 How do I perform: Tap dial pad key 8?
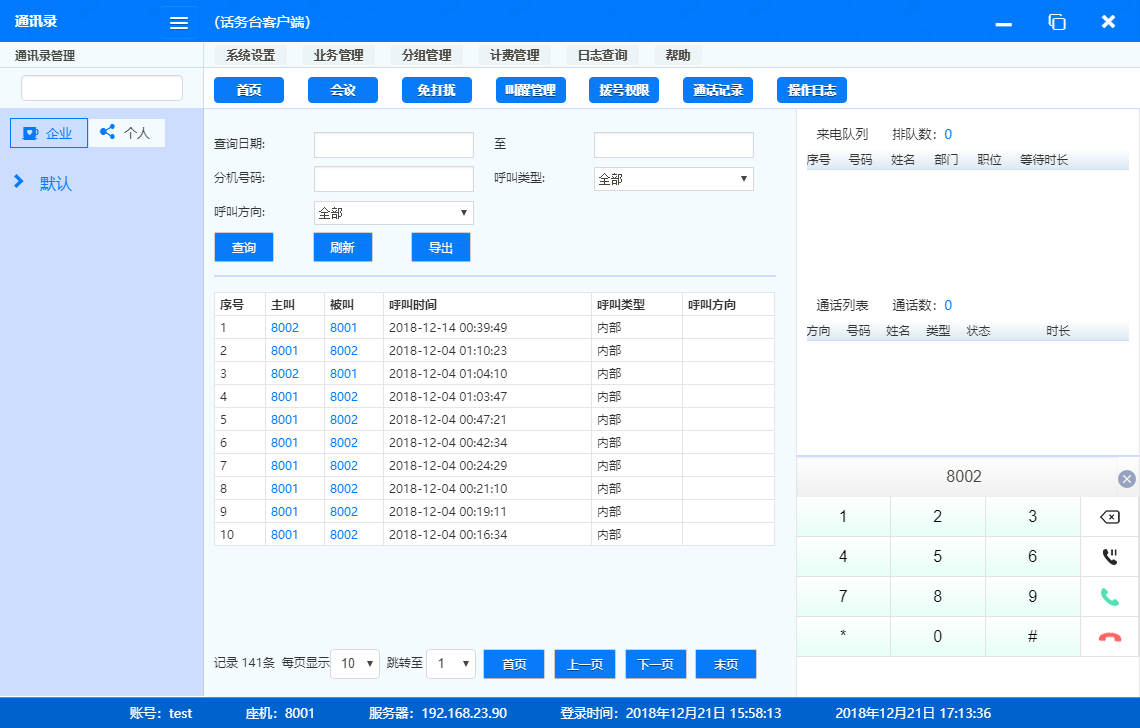tap(938, 597)
